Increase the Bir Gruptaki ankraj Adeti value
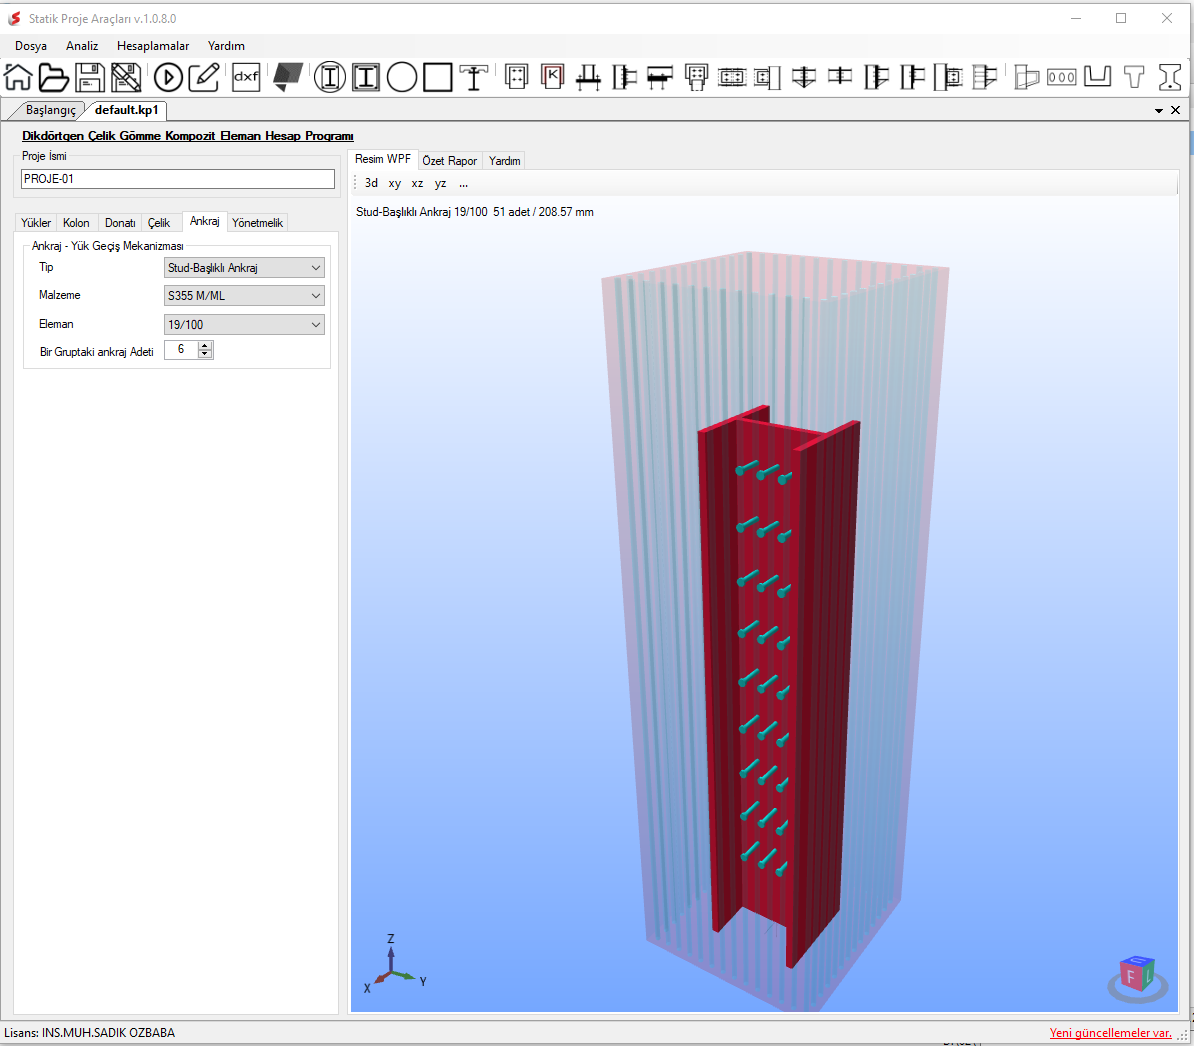 tap(205, 345)
